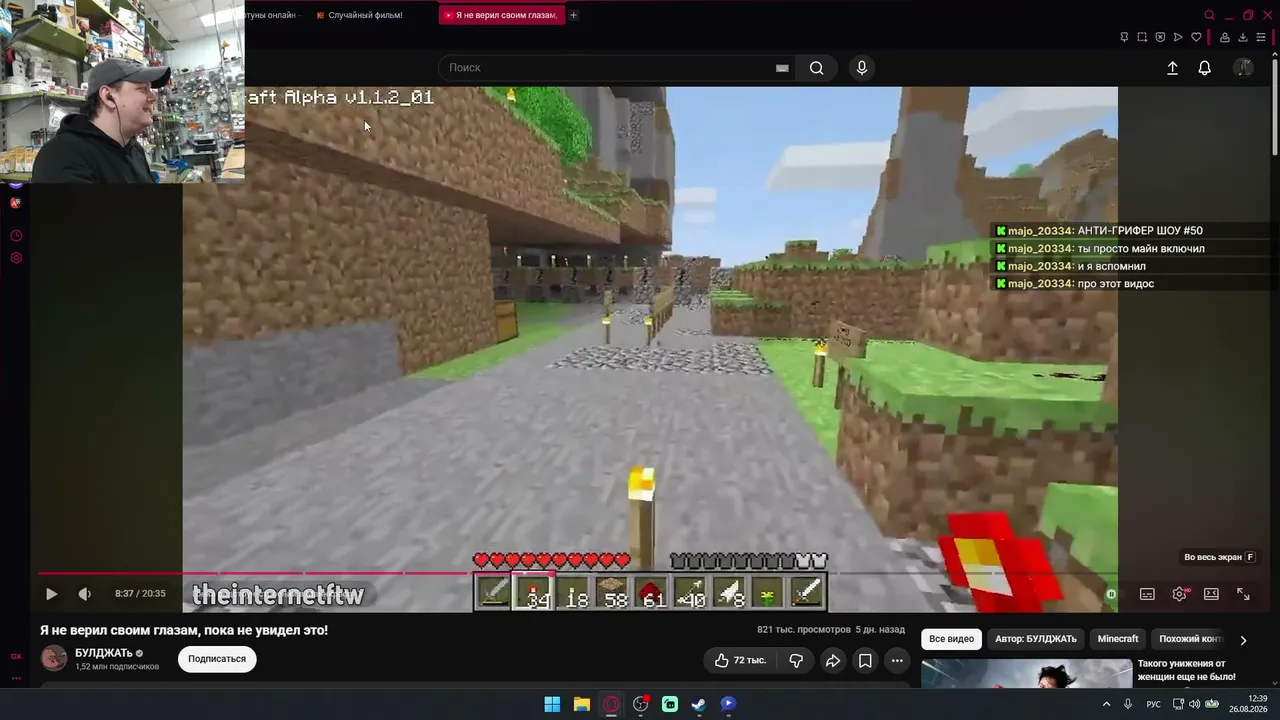The image size is (1280, 720).
Task: Take a snapshot with browser toolbar
Action: (1142, 37)
